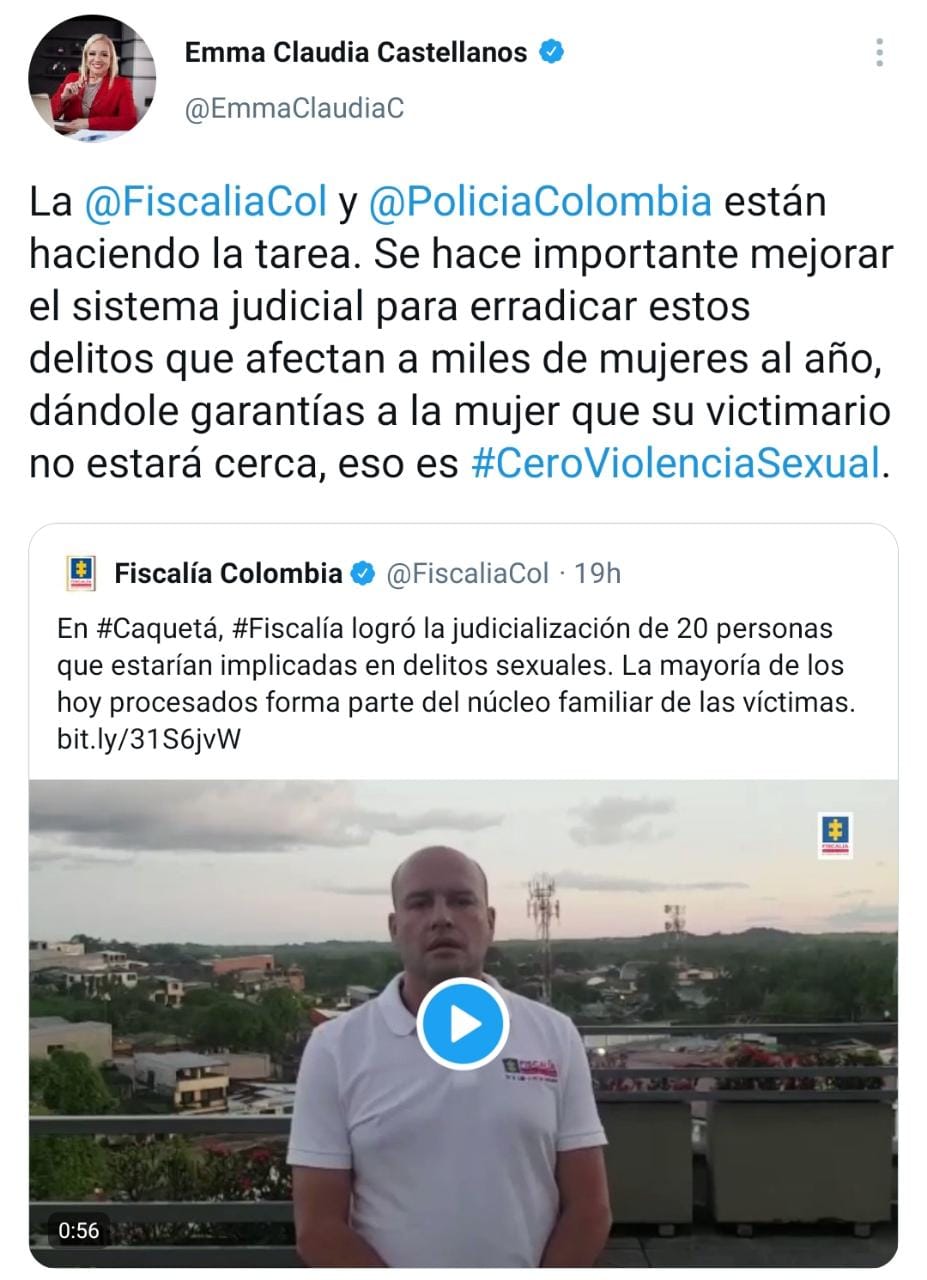The width and height of the screenshot is (927, 1280).
Task: Open the @EmmaClaudiaC handle
Action: coord(294,108)
